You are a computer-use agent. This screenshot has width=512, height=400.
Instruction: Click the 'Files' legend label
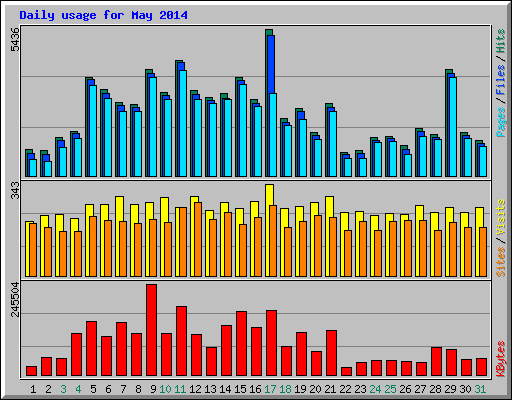(501, 80)
